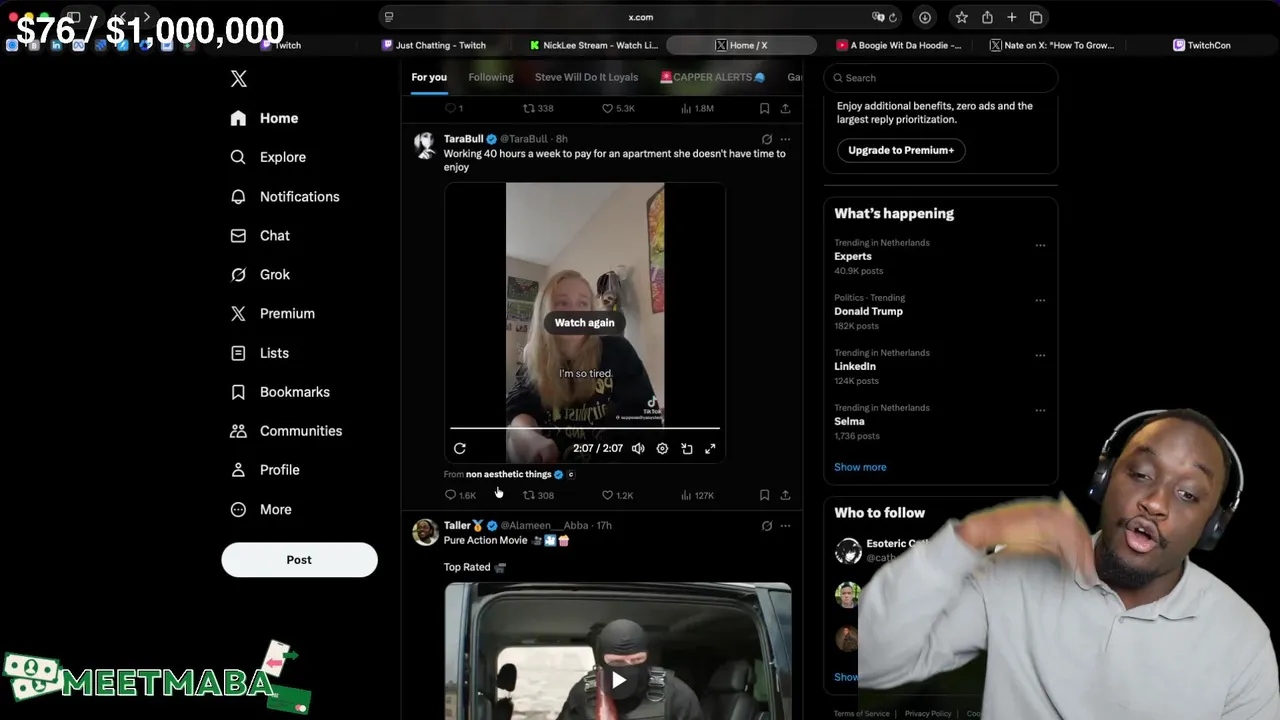This screenshot has width=1280, height=720.
Task: Open the CAPPER ALERTS tab
Action: tap(713, 77)
